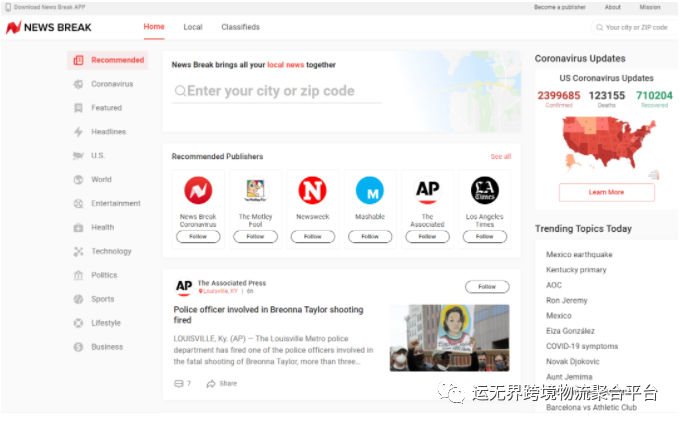680x423 pixels.
Task: Switch to the Home tab
Action: point(154,27)
